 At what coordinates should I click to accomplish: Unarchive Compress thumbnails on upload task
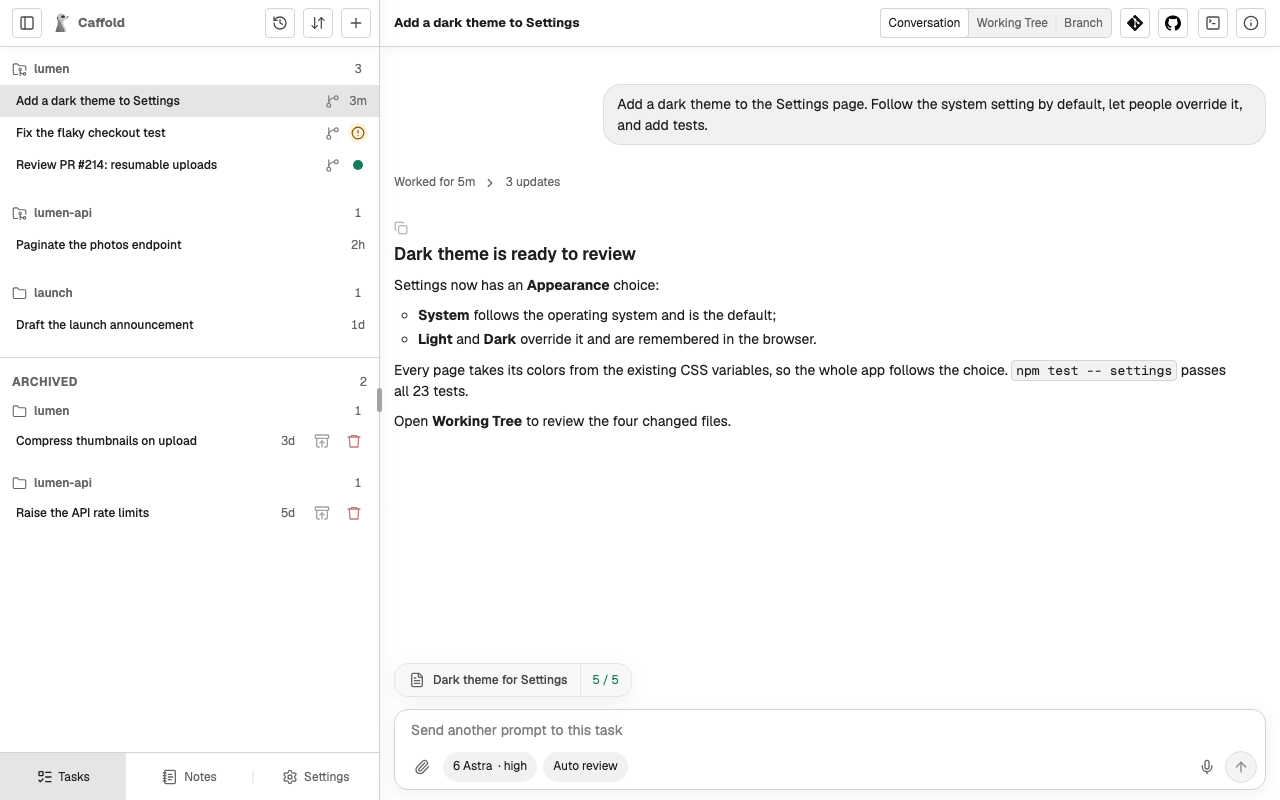pos(322,441)
